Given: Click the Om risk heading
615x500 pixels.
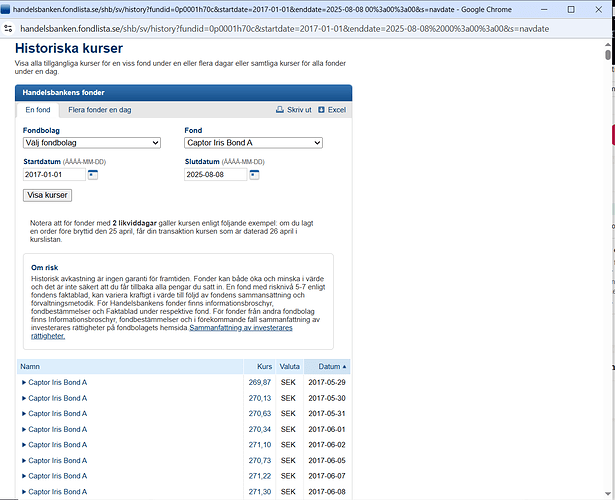Looking at the screenshot, I should (45, 267).
